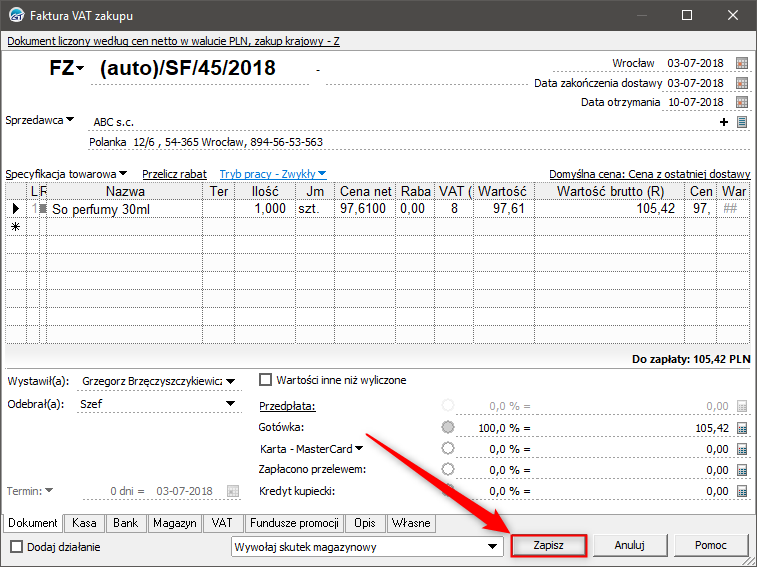Open help with Pomoc button

pos(711,546)
